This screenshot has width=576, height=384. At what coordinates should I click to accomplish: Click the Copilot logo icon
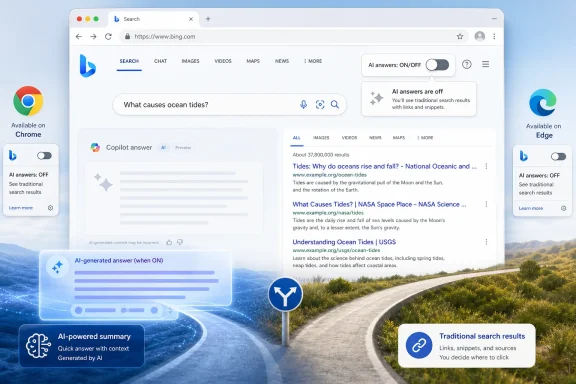point(95,147)
